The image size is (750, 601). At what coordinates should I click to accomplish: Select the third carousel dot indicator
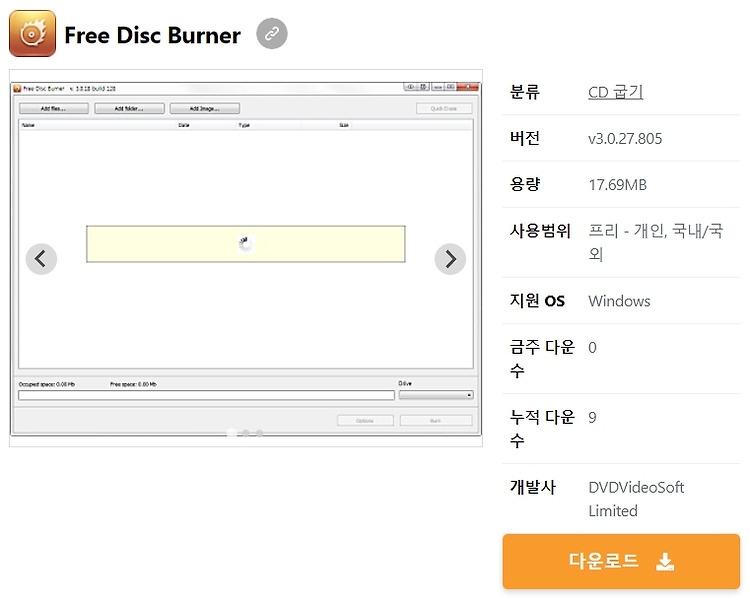(x=259, y=433)
